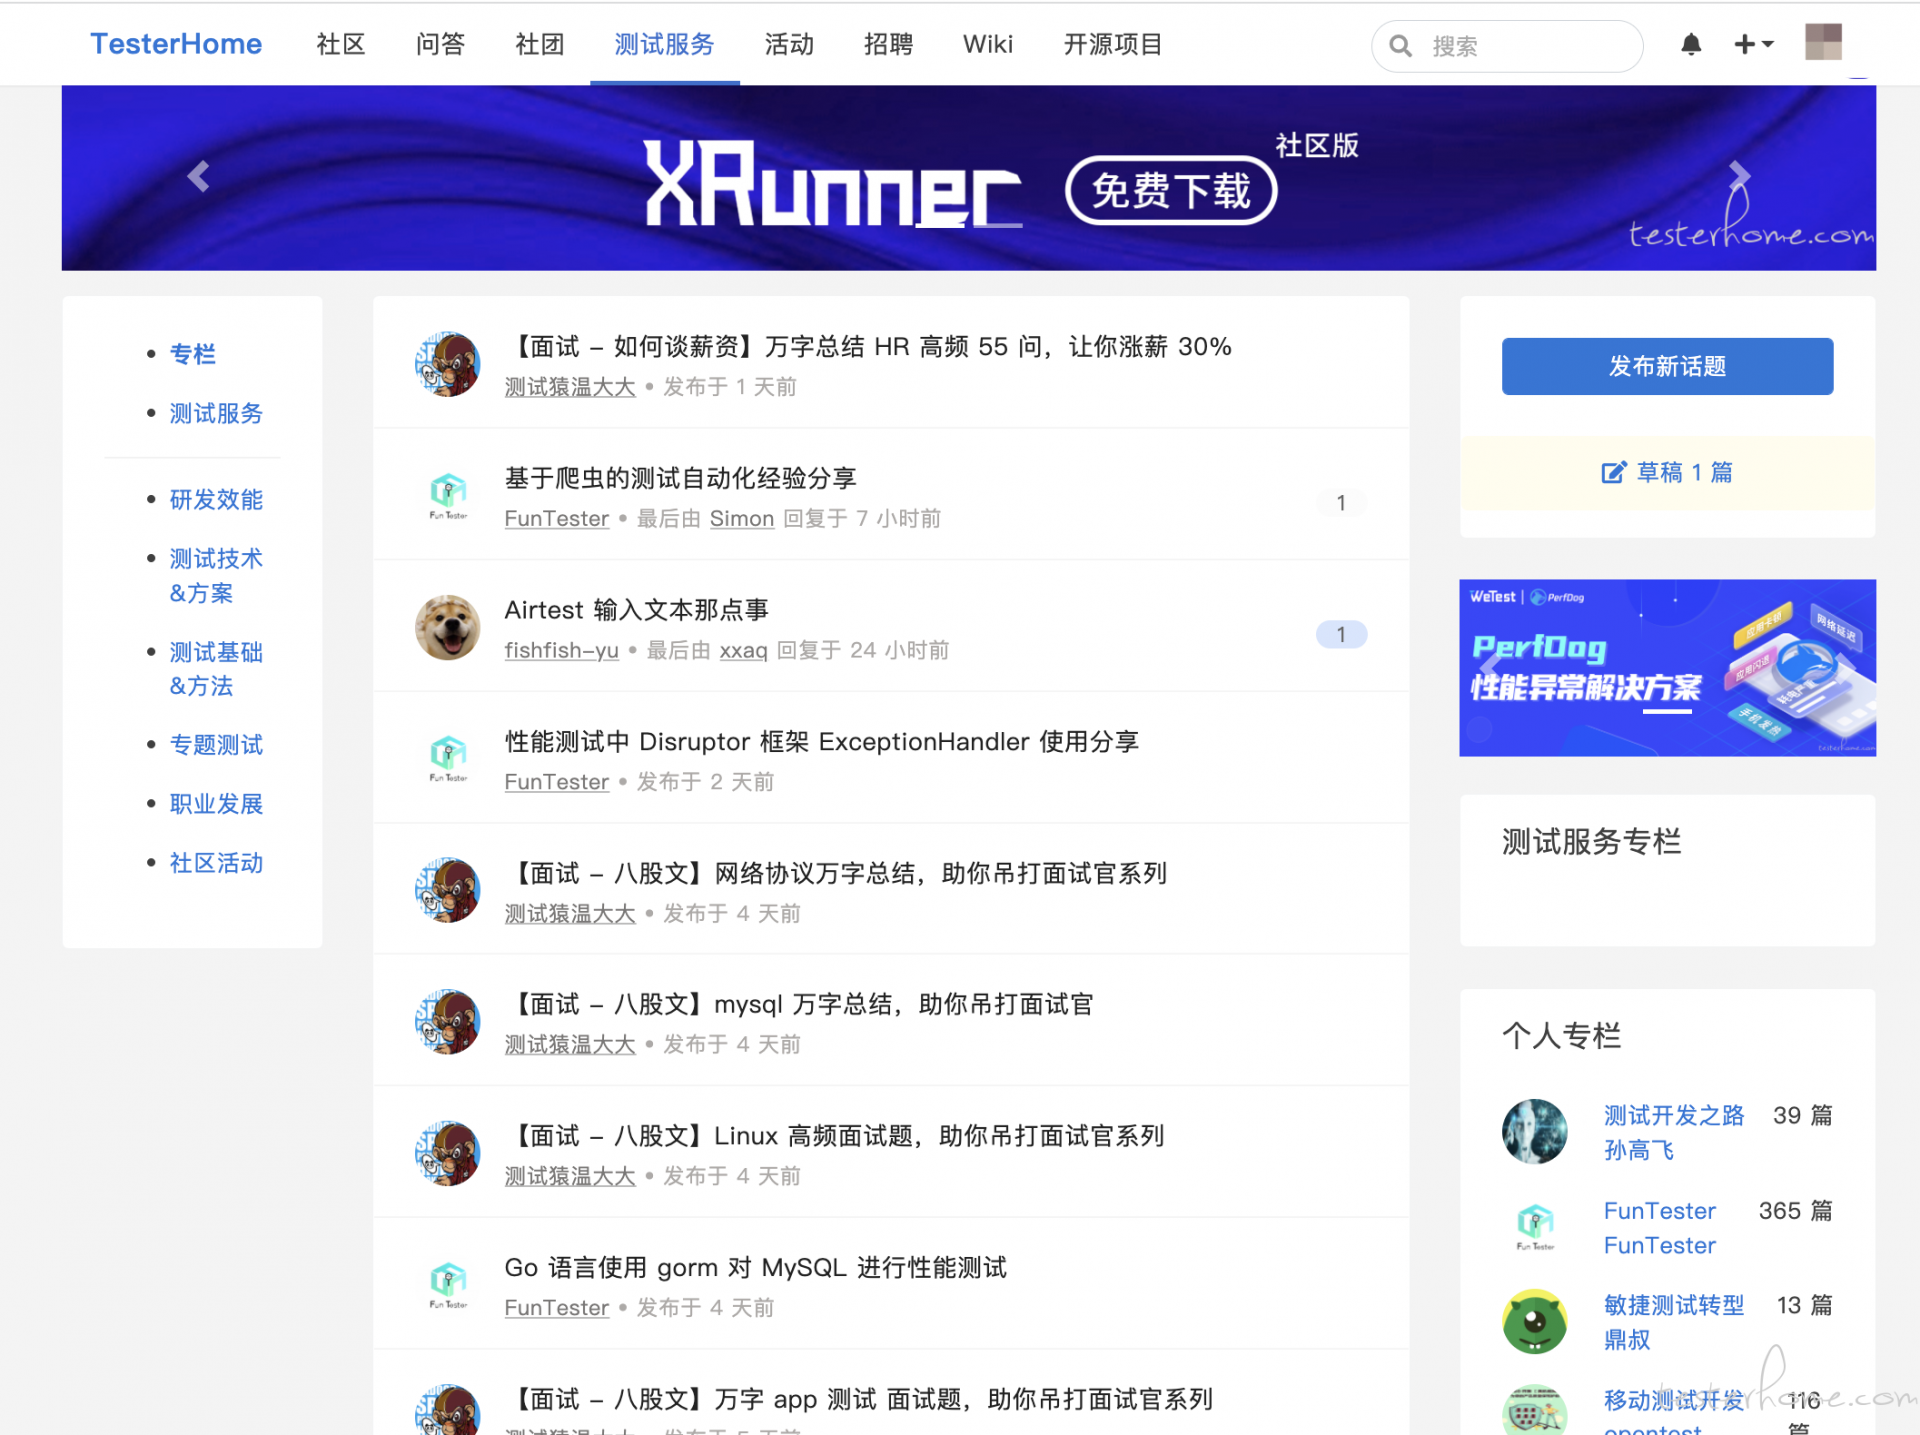Open post Disruptor 框架 ExceptionHandler 使用分享
Image resolution: width=1920 pixels, height=1435 pixels.
(x=822, y=742)
